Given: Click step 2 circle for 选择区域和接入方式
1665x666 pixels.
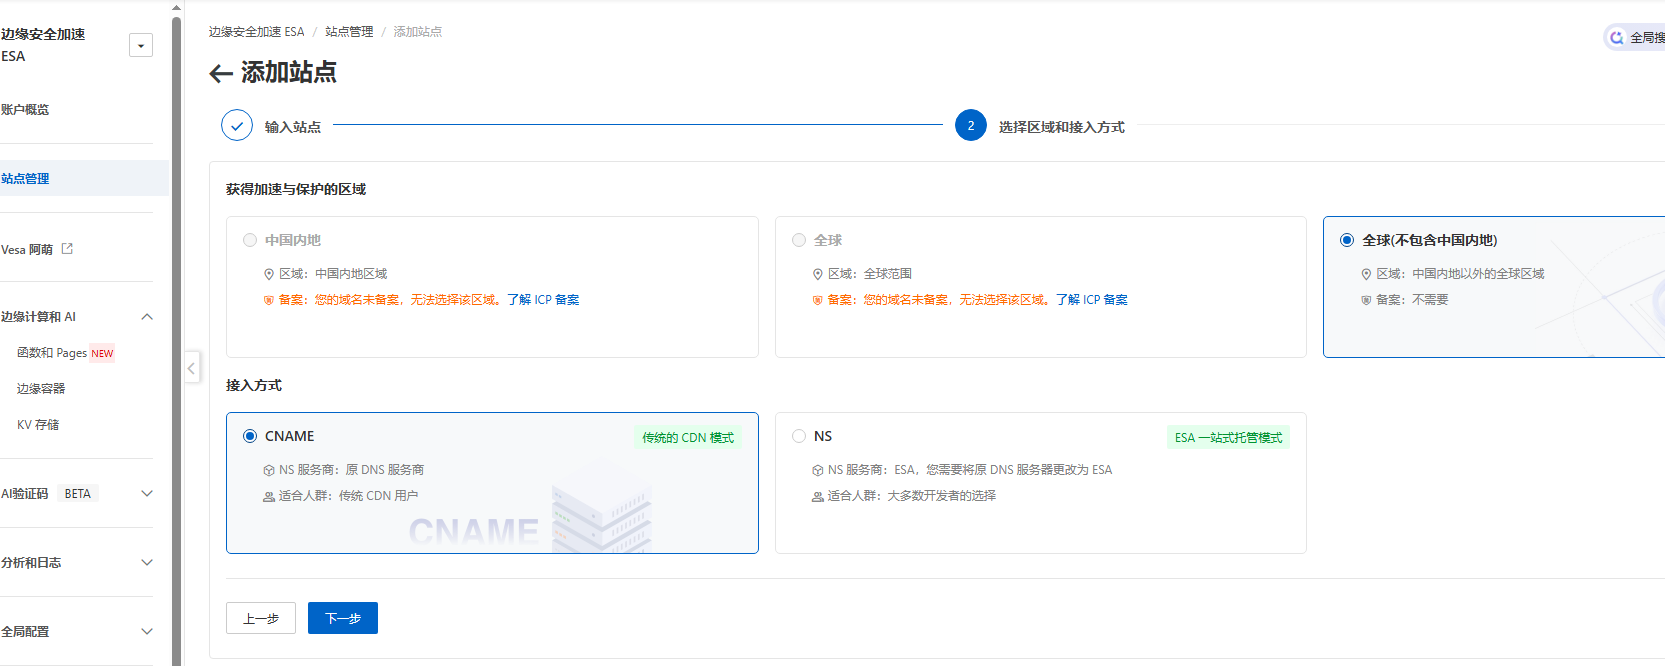Looking at the screenshot, I should click(x=971, y=125).
